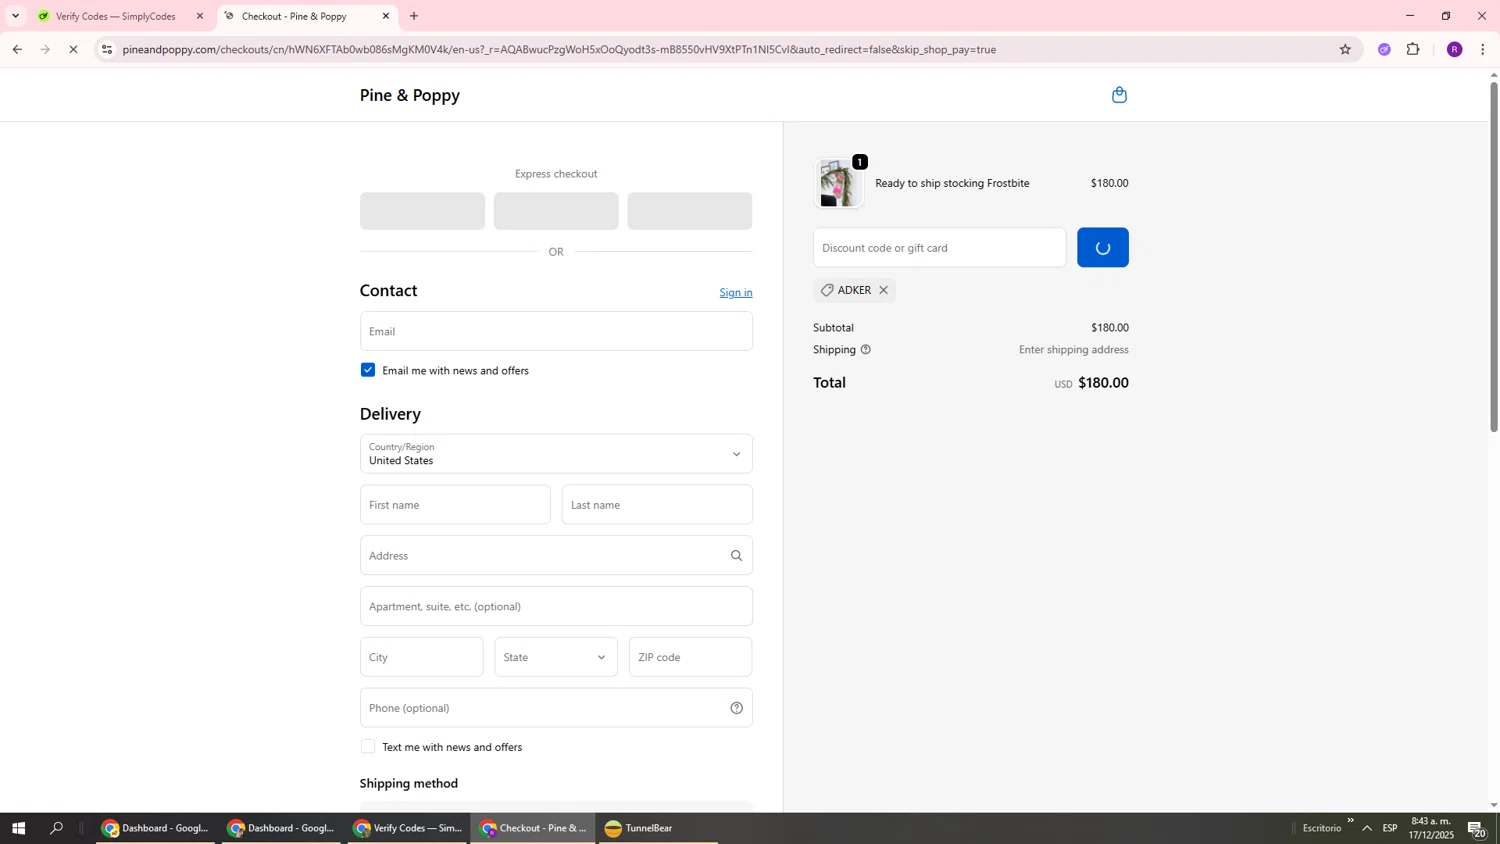Click the address search magnifier icon
The height and width of the screenshot is (844, 1500).
click(737, 556)
